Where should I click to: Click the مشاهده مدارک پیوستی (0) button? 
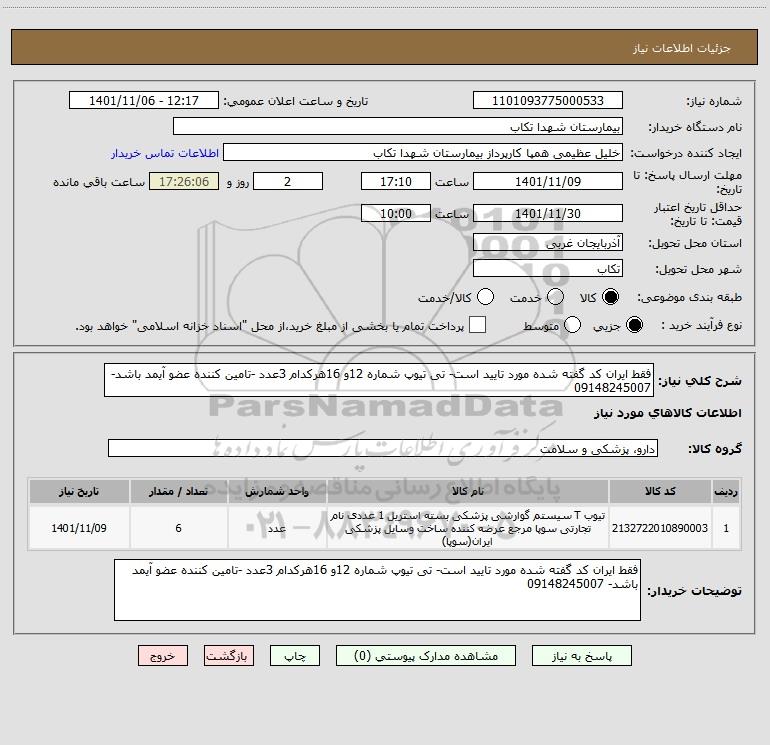tap(426, 656)
